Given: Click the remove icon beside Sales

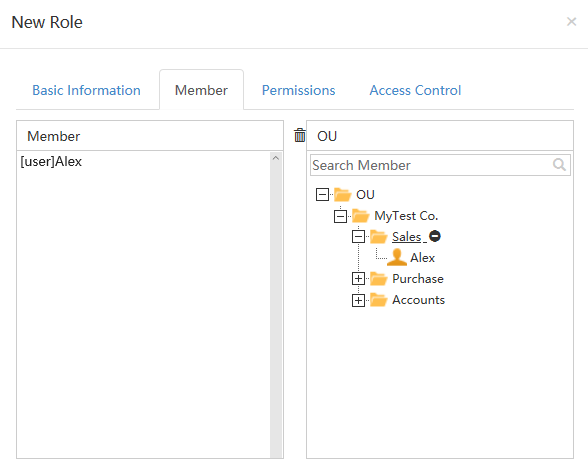Looking at the screenshot, I should tap(435, 236).
